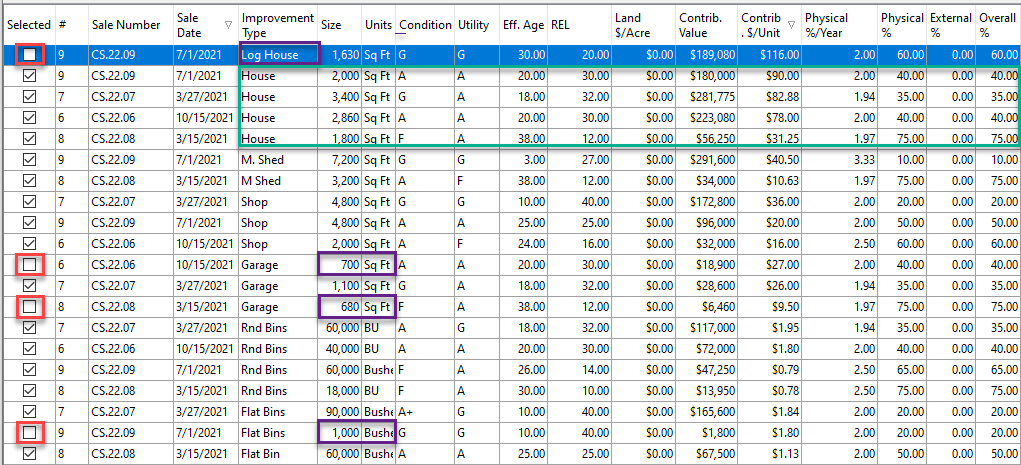The width and height of the screenshot is (1021, 465).
Task: Select the 90,000 size cell for Flat Bins
Action: 340,411
